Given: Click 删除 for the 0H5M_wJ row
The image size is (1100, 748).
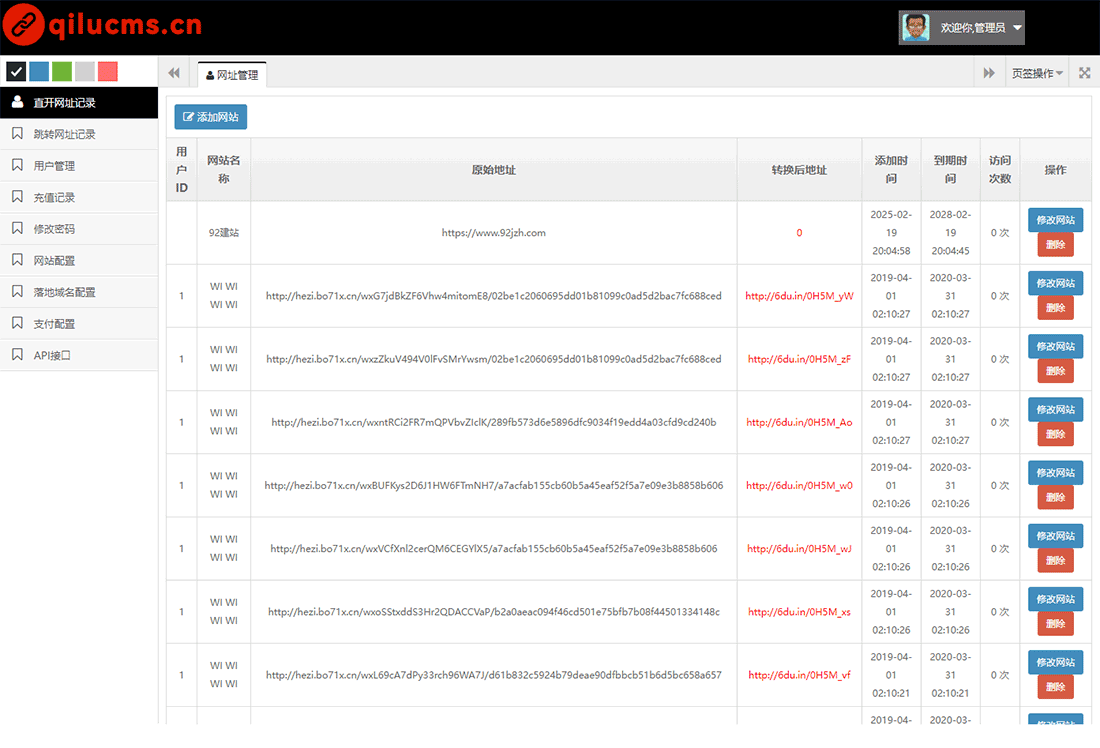Looking at the screenshot, I should click(1056, 560).
